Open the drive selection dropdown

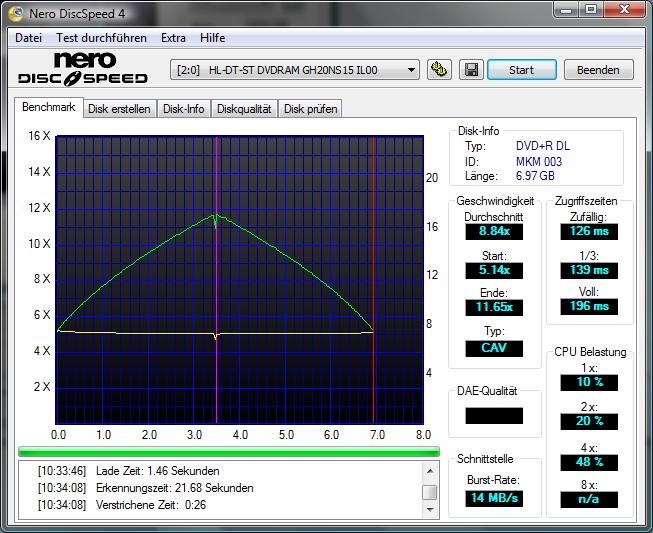[294, 70]
